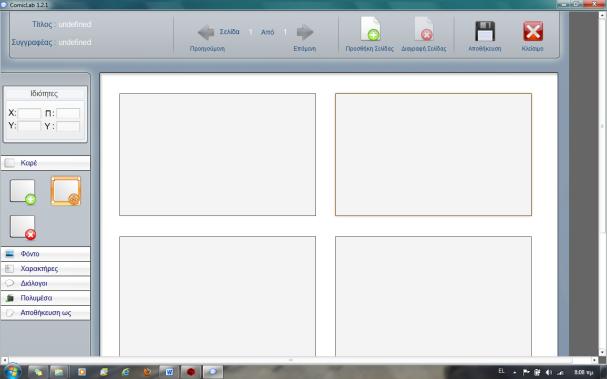Click the horizontal scrollbar right arrow

595,360
